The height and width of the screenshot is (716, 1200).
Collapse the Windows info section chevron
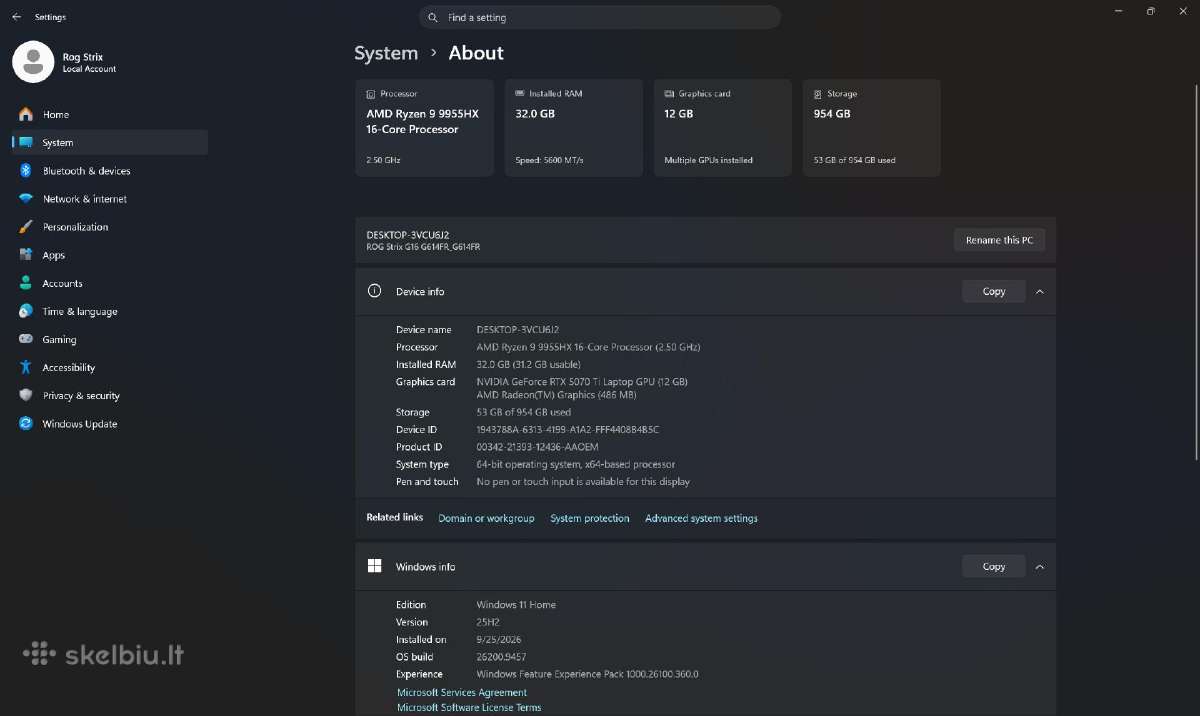1040,566
